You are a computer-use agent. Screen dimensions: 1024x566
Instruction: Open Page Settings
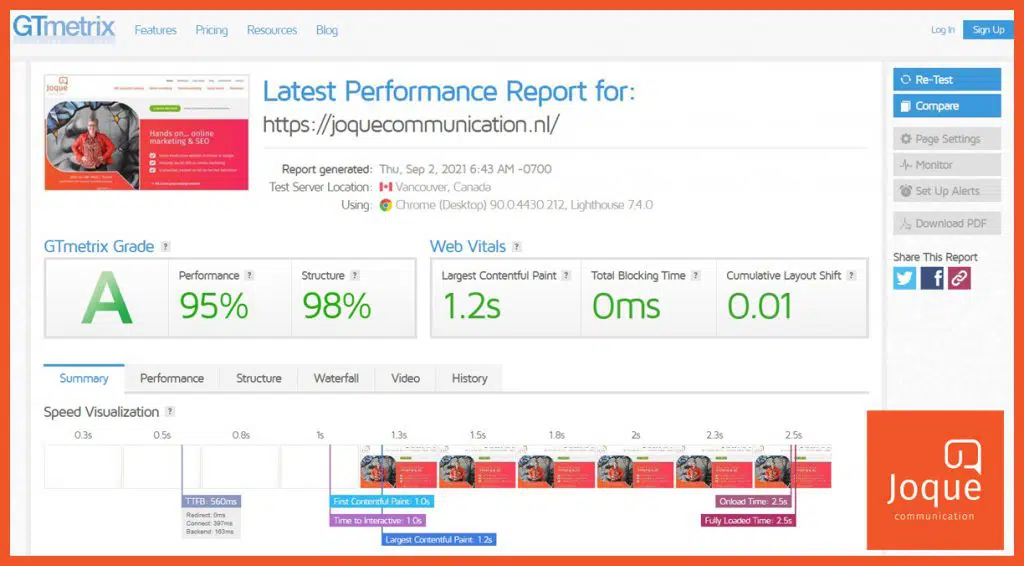(x=947, y=138)
